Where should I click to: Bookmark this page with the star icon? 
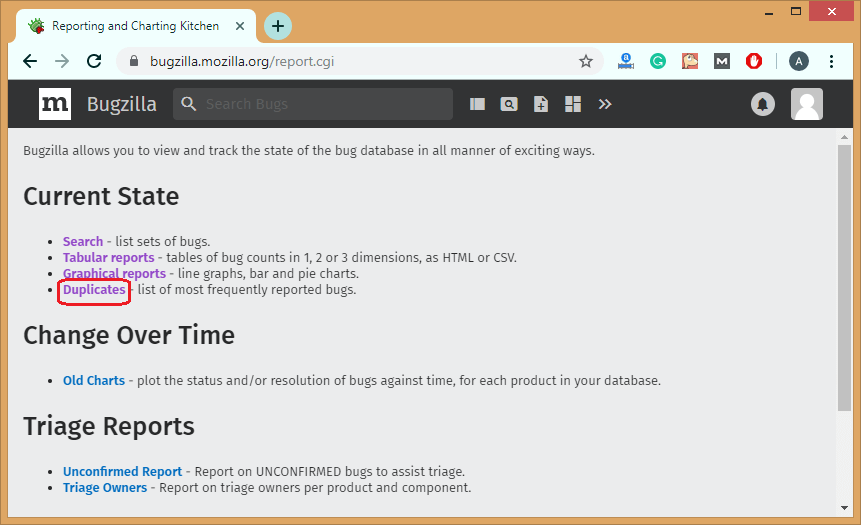pos(586,61)
